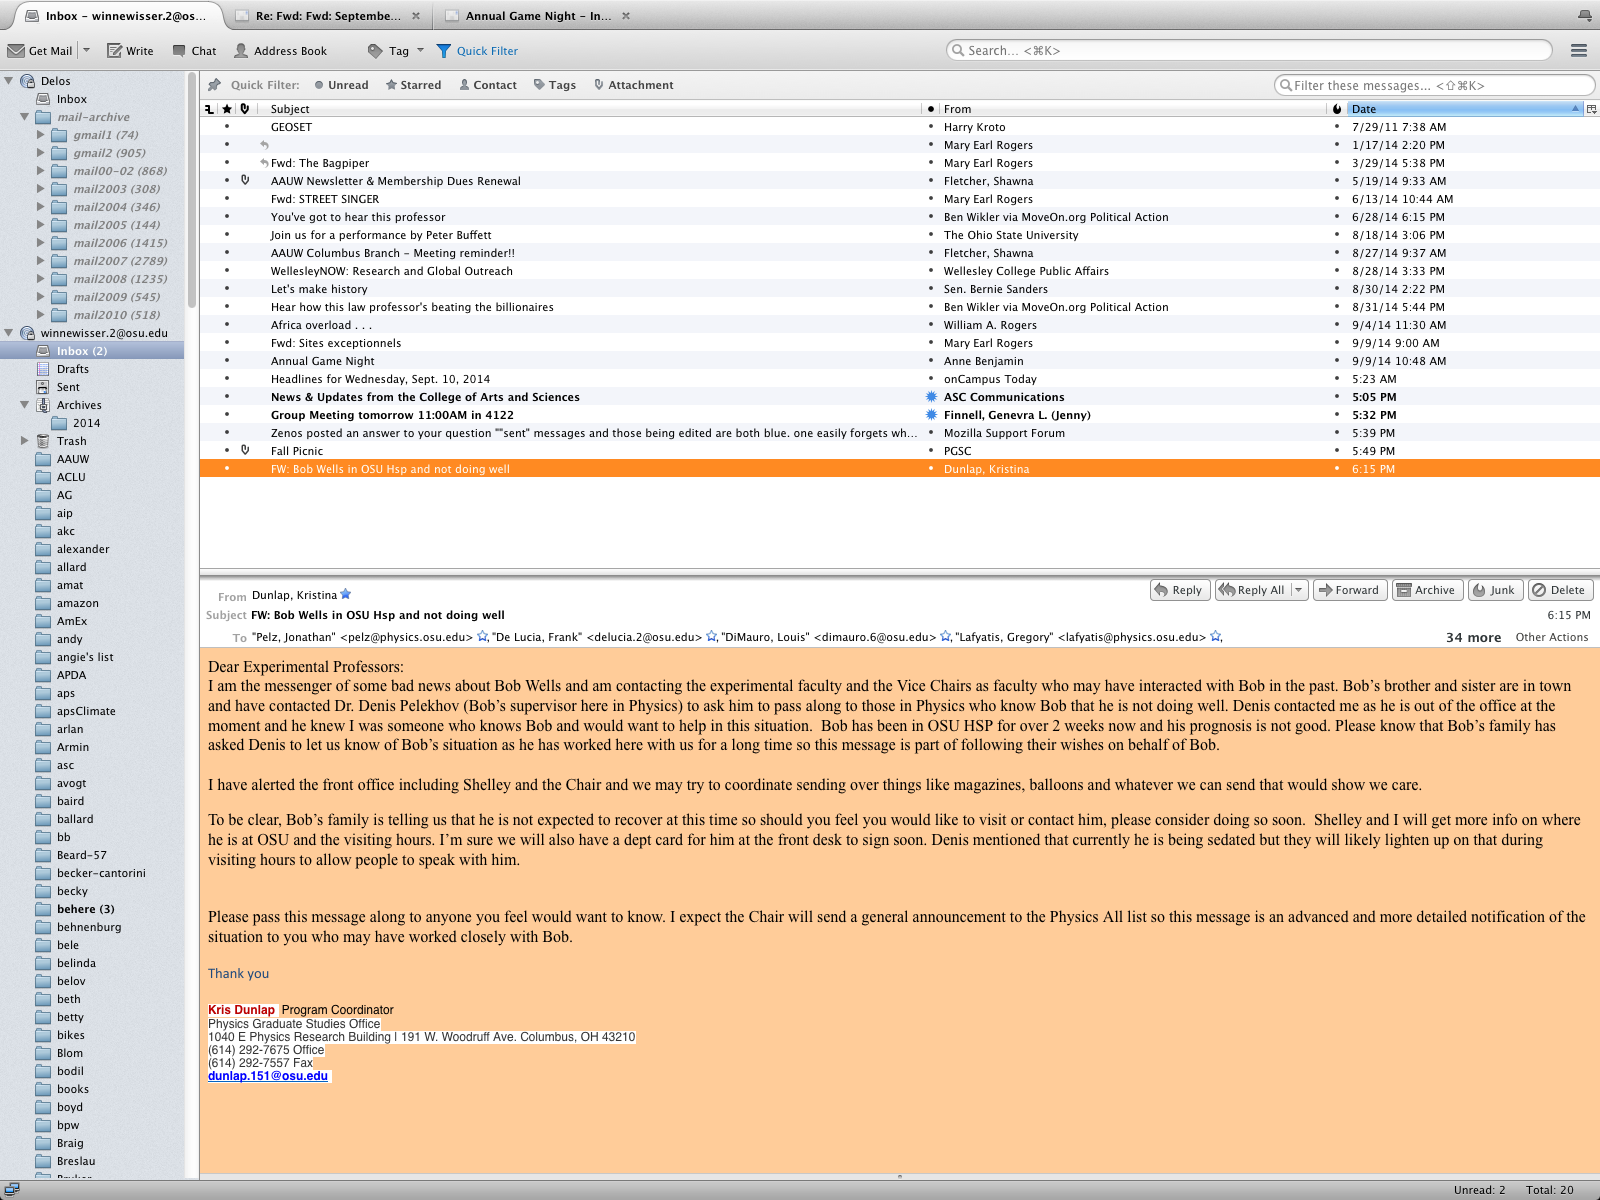Archive the selected message

[x=1427, y=590]
